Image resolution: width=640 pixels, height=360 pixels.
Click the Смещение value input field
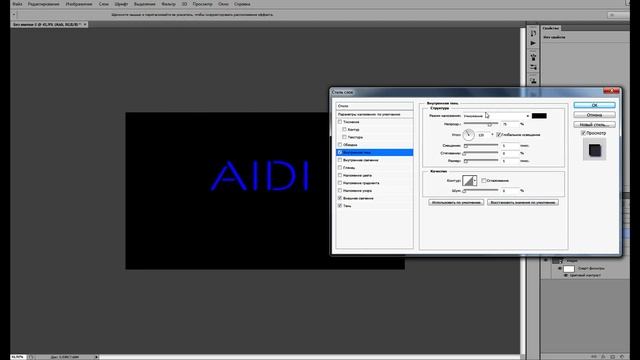pyautogui.click(x=509, y=145)
